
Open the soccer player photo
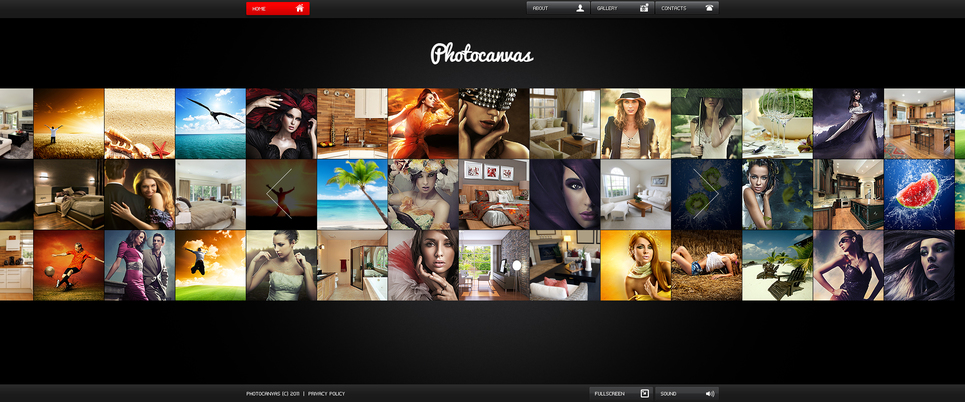[x=69, y=265]
